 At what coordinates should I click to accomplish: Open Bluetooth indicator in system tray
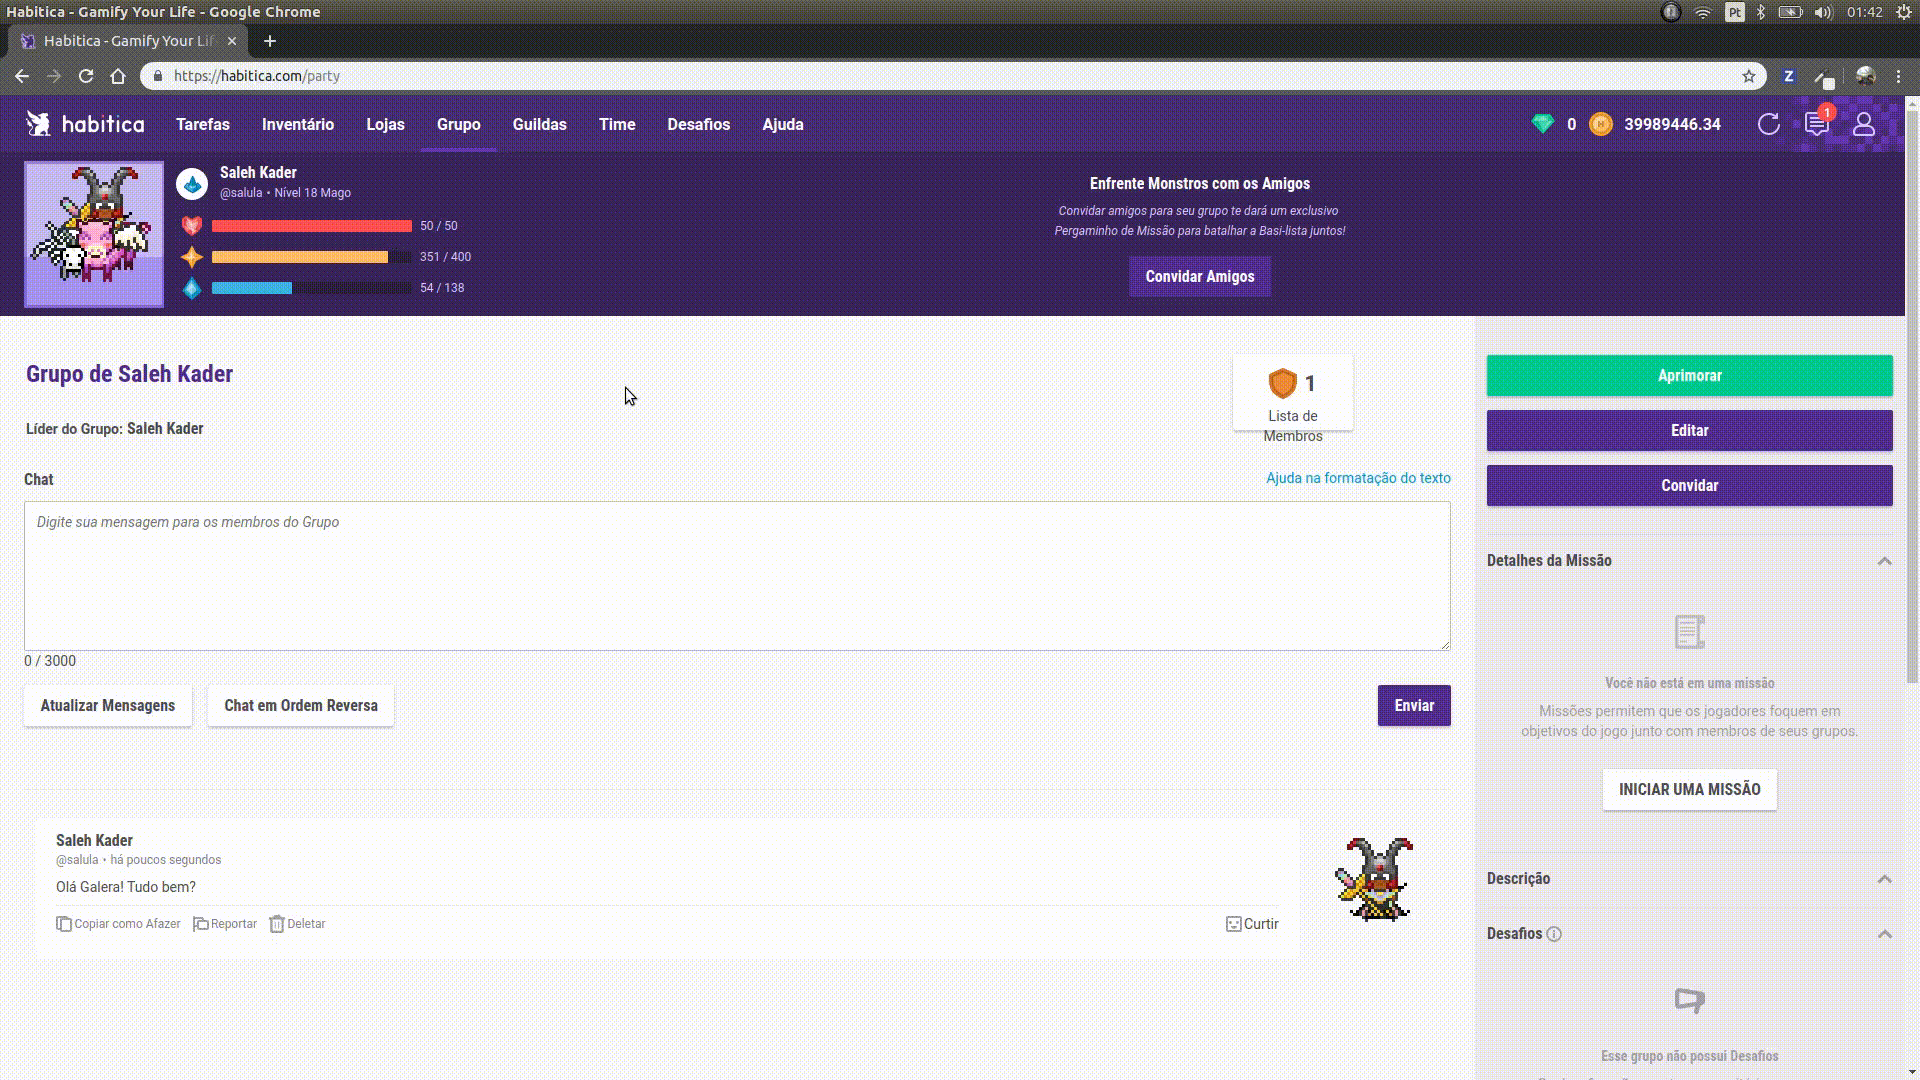pos(1761,12)
